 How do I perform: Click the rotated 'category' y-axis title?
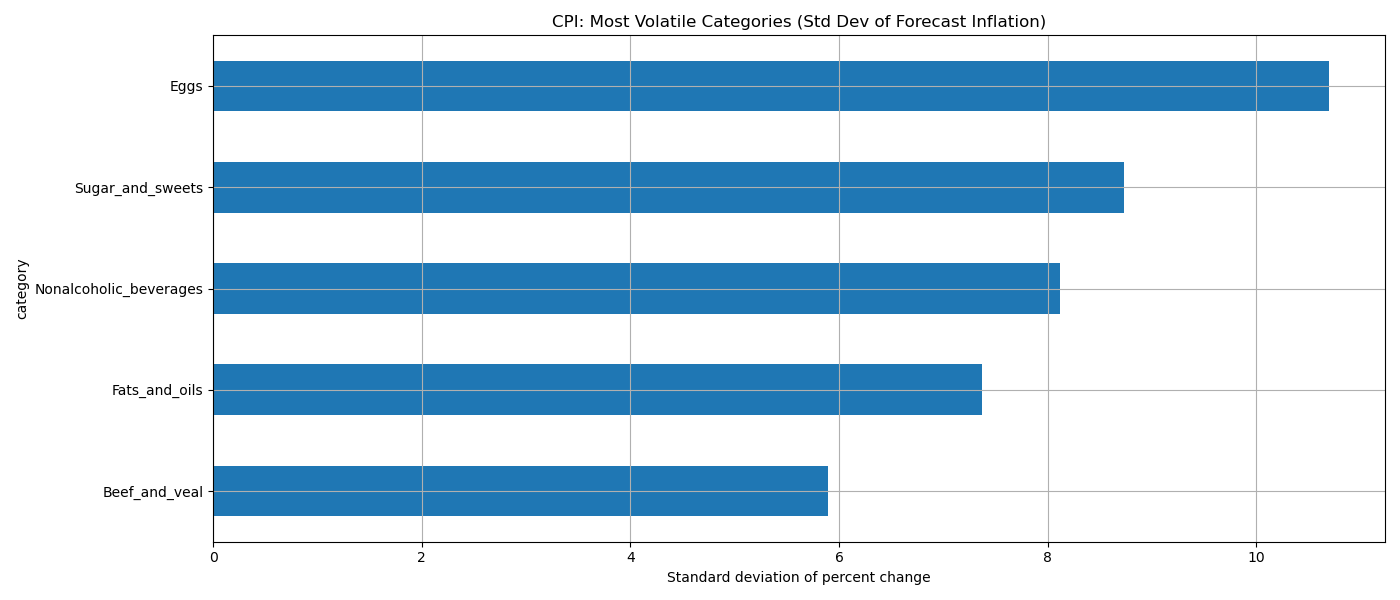22,289
